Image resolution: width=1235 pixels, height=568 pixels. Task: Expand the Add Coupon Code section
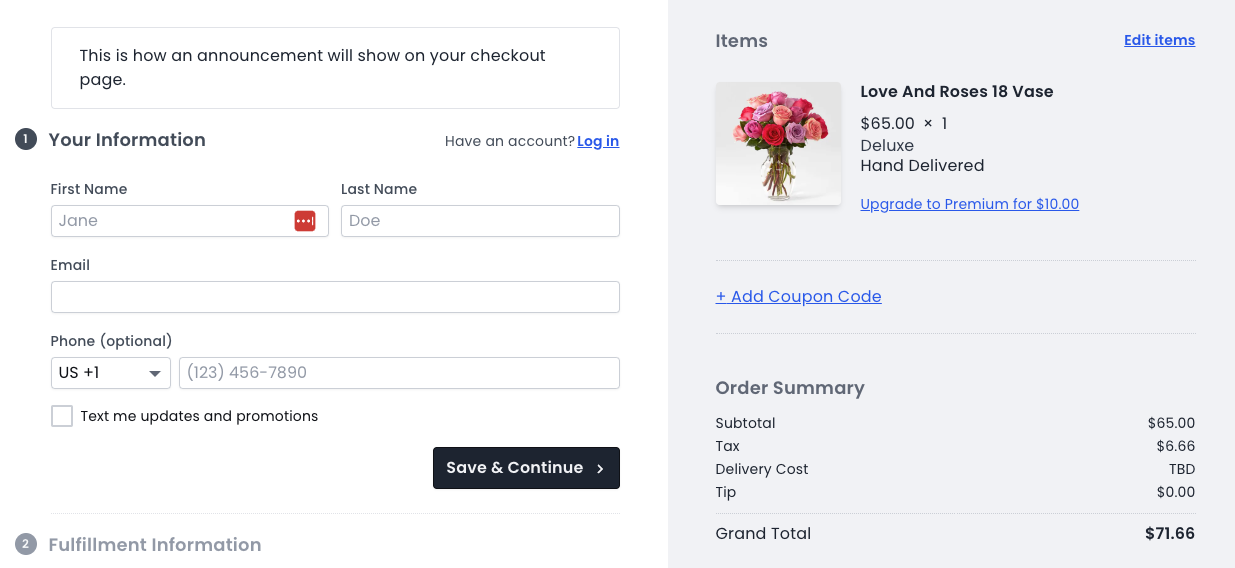(799, 297)
